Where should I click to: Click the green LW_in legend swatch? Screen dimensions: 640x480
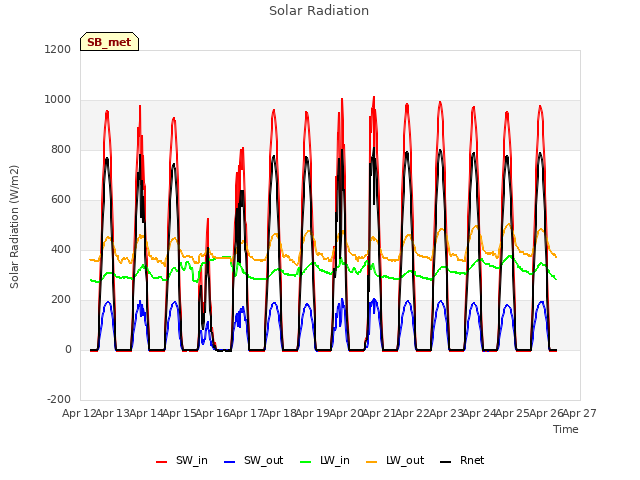306,462
